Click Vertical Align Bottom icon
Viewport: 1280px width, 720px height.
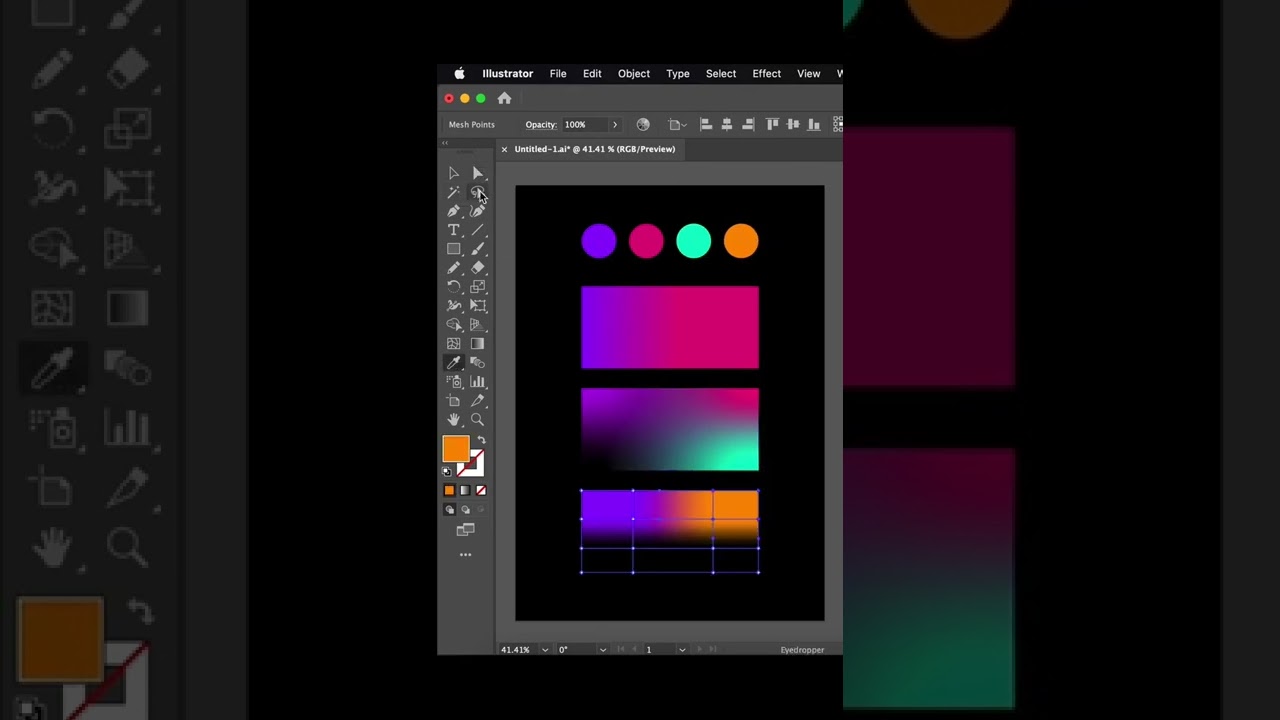pyautogui.click(x=813, y=125)
